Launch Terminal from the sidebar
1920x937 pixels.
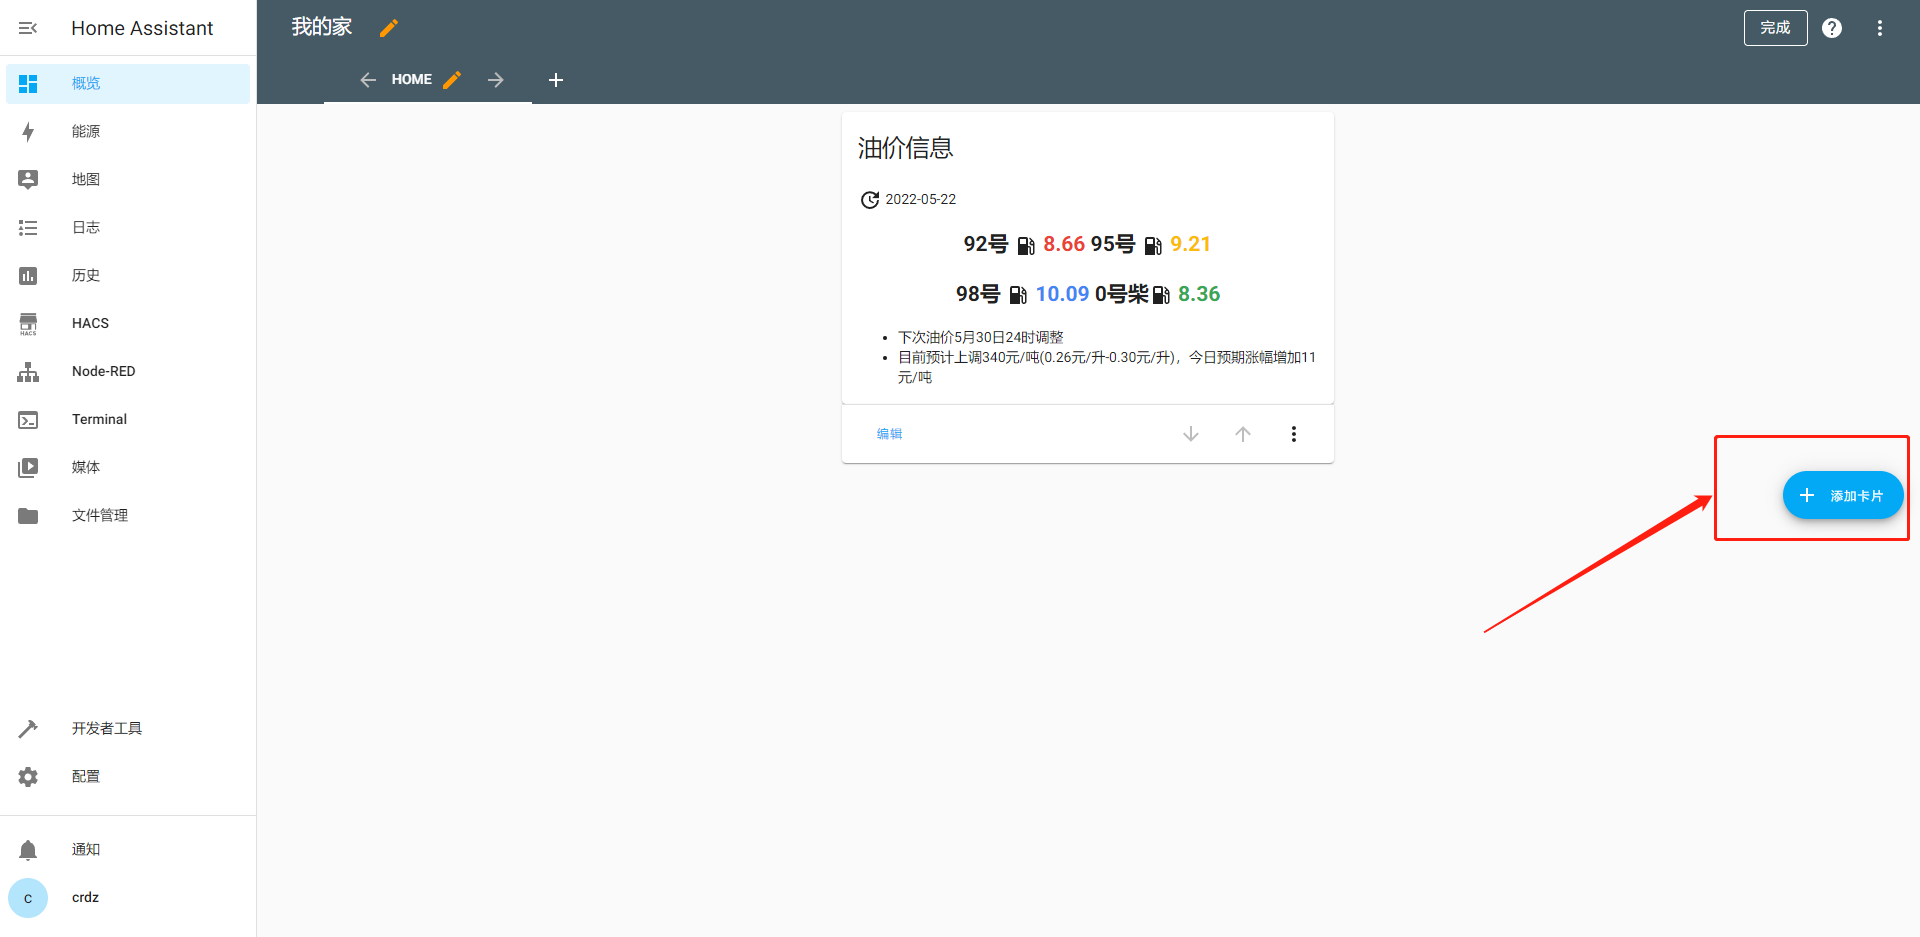(99, 419)
